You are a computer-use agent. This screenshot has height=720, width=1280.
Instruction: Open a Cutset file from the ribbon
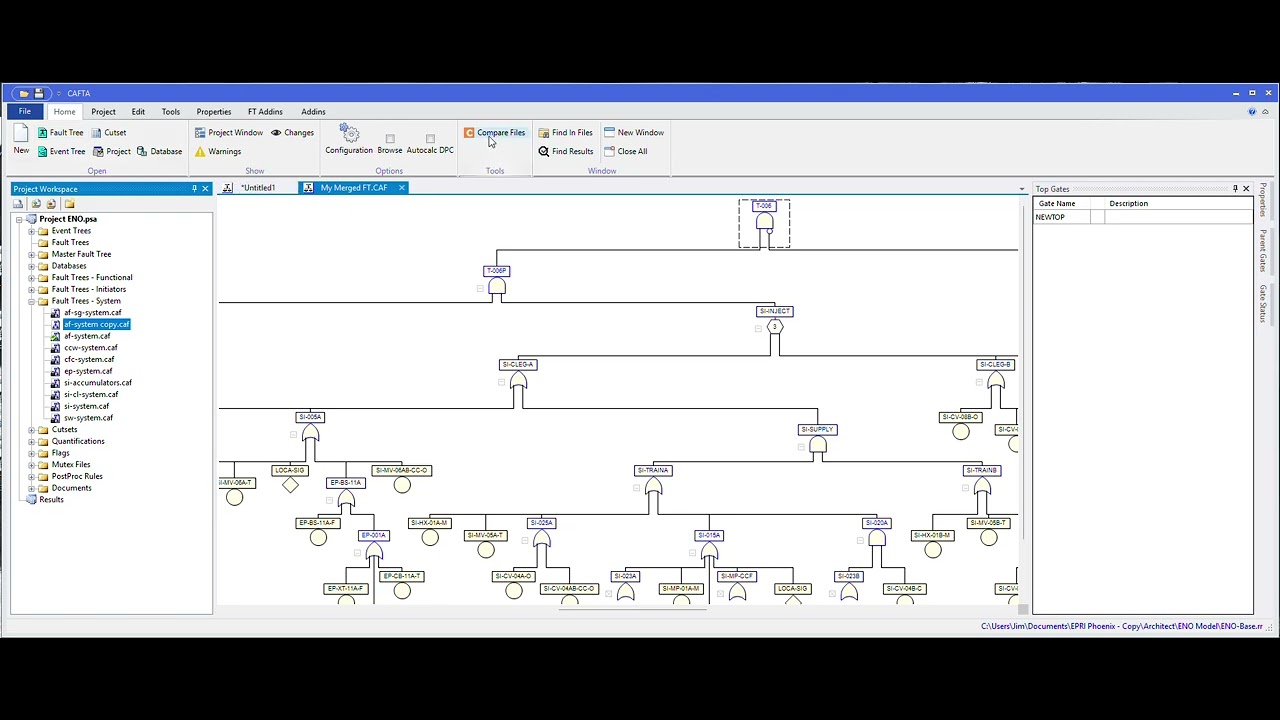(108, 132)
